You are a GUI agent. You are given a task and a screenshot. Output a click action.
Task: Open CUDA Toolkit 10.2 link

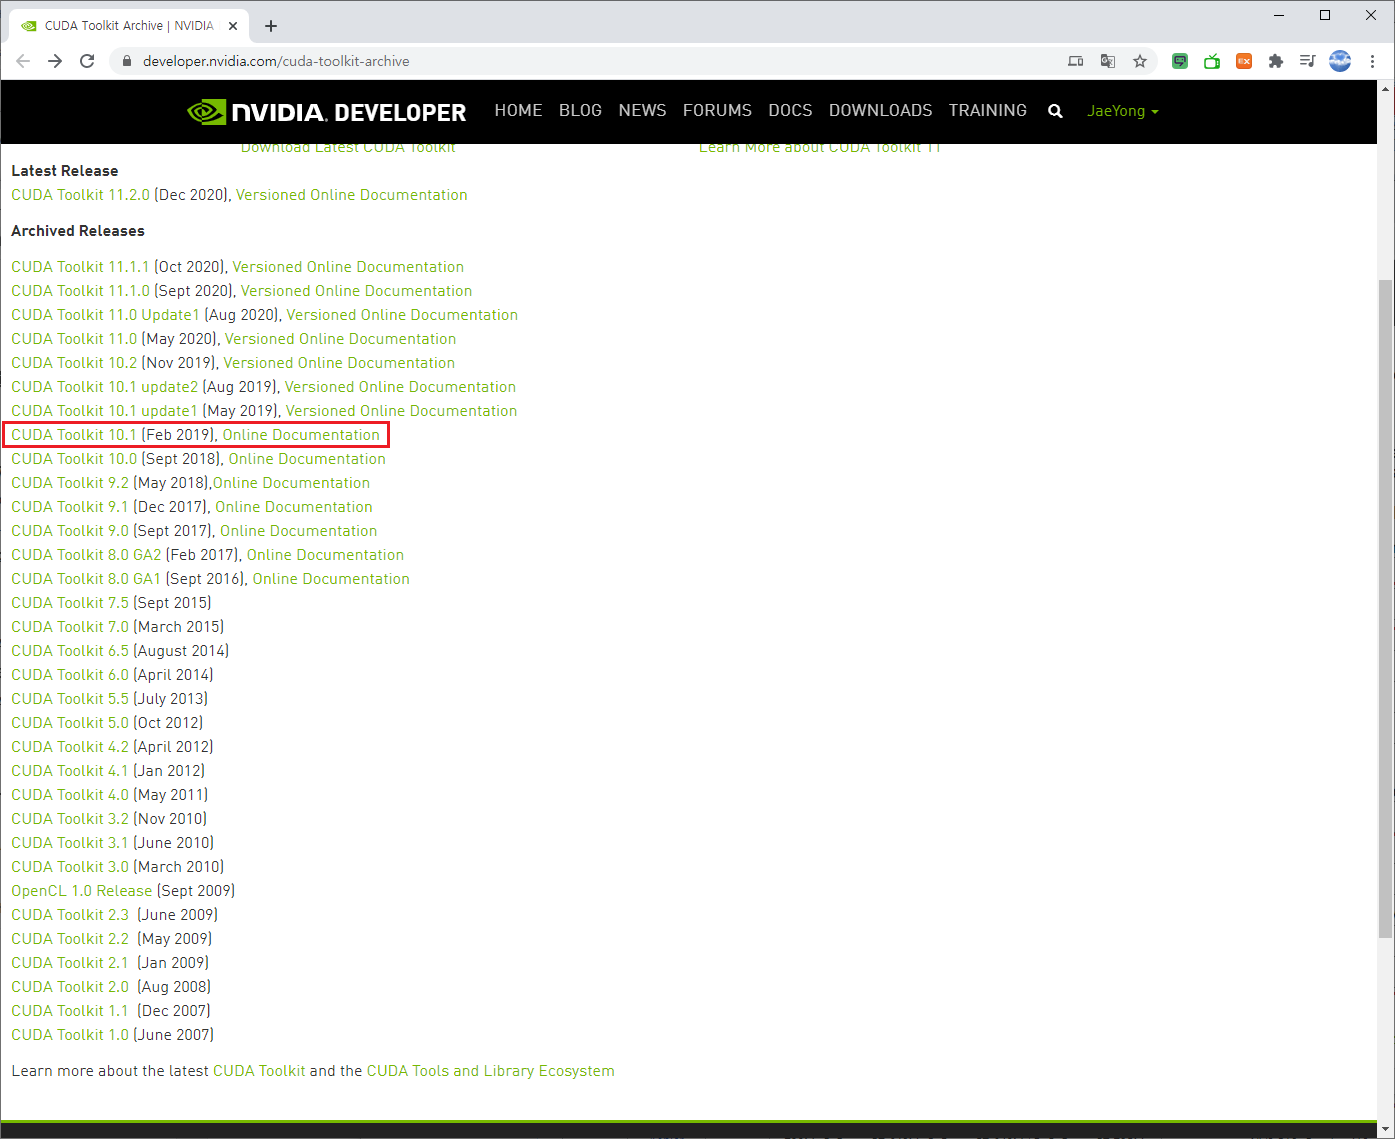point(74,363)
